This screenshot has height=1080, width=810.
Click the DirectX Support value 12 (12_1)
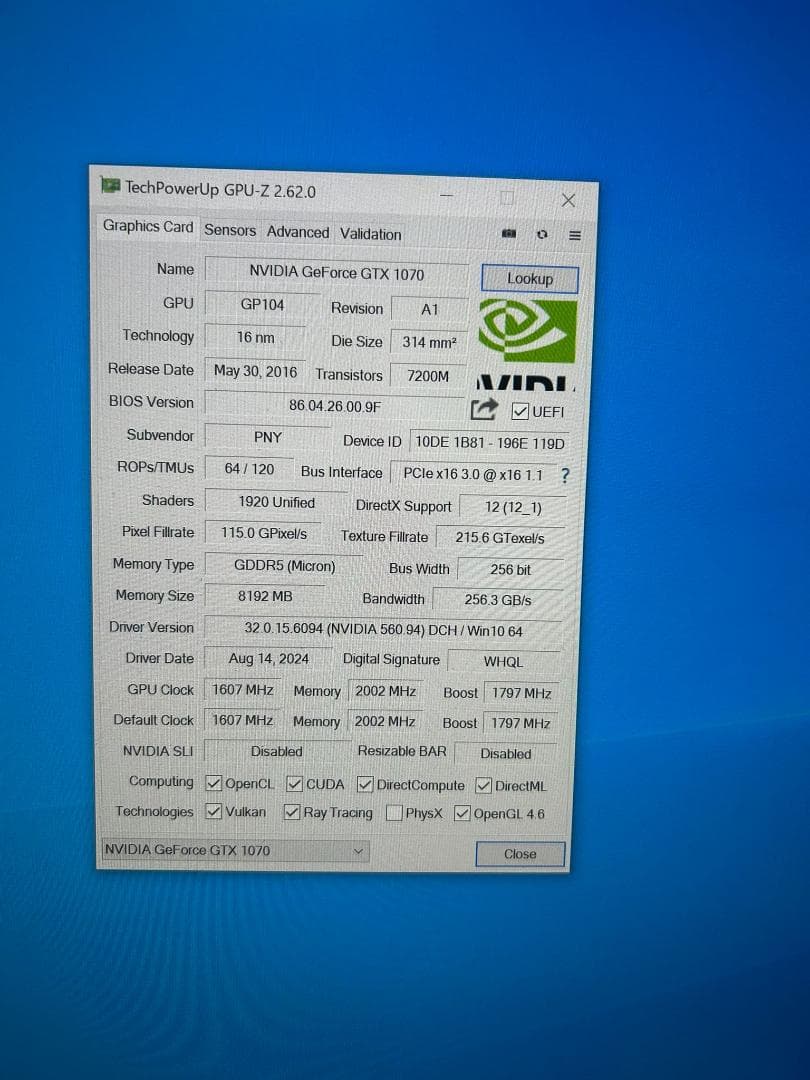pos(513,508)
